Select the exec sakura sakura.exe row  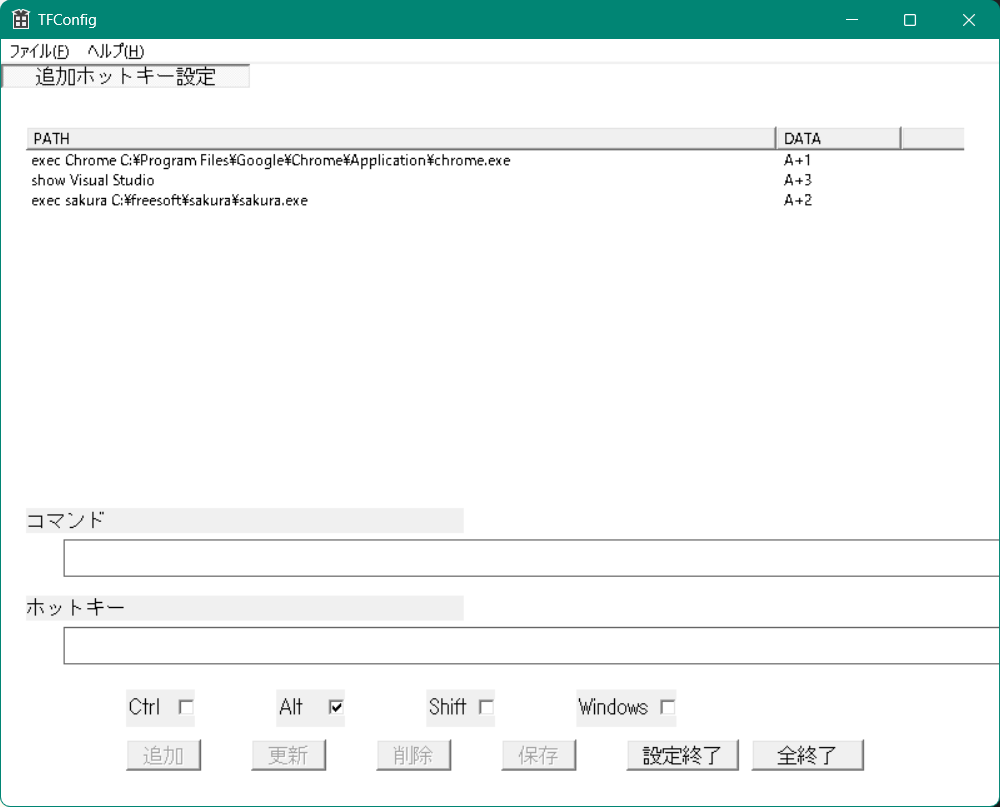pyautogui.click(x=170, y=200)
